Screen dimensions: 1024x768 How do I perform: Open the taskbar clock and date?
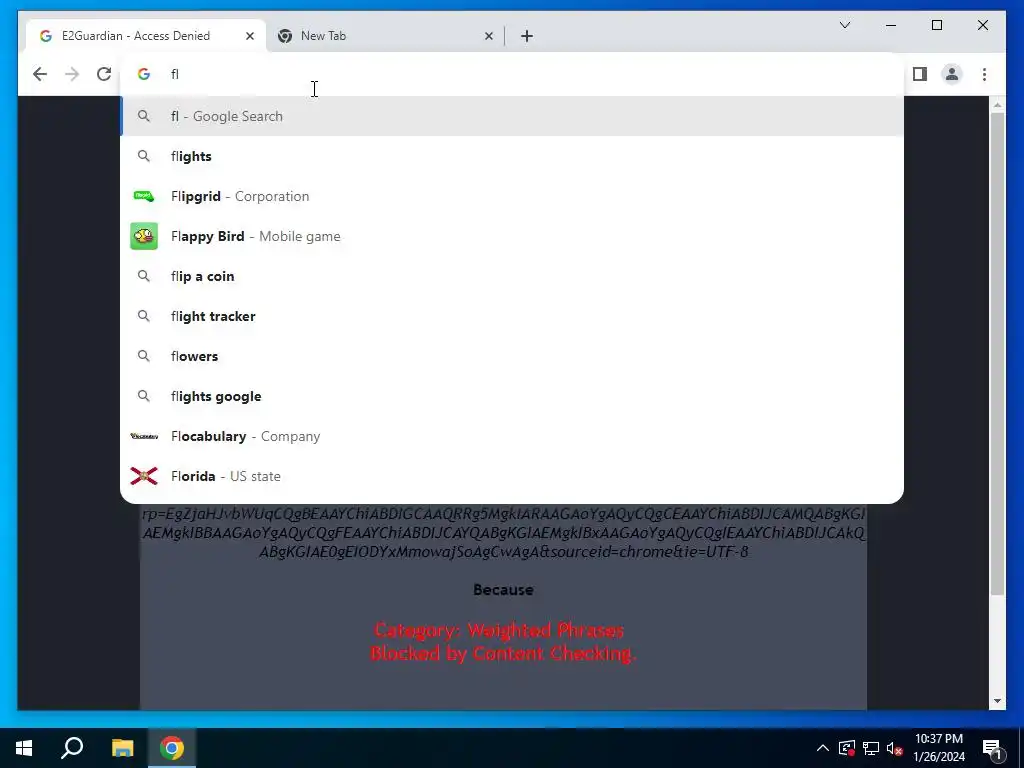click(x=939, y=748)
